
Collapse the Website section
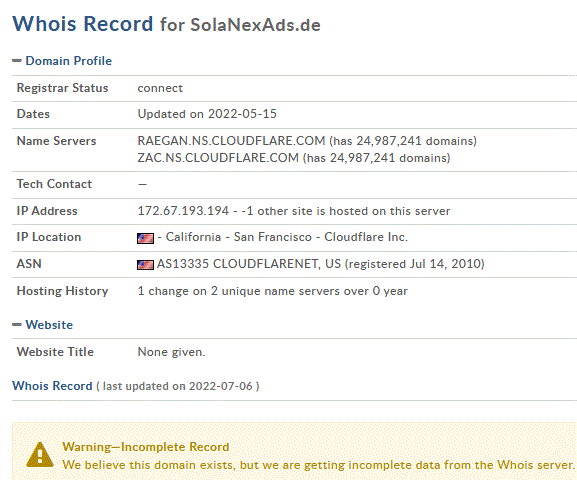tap(42, 325)
